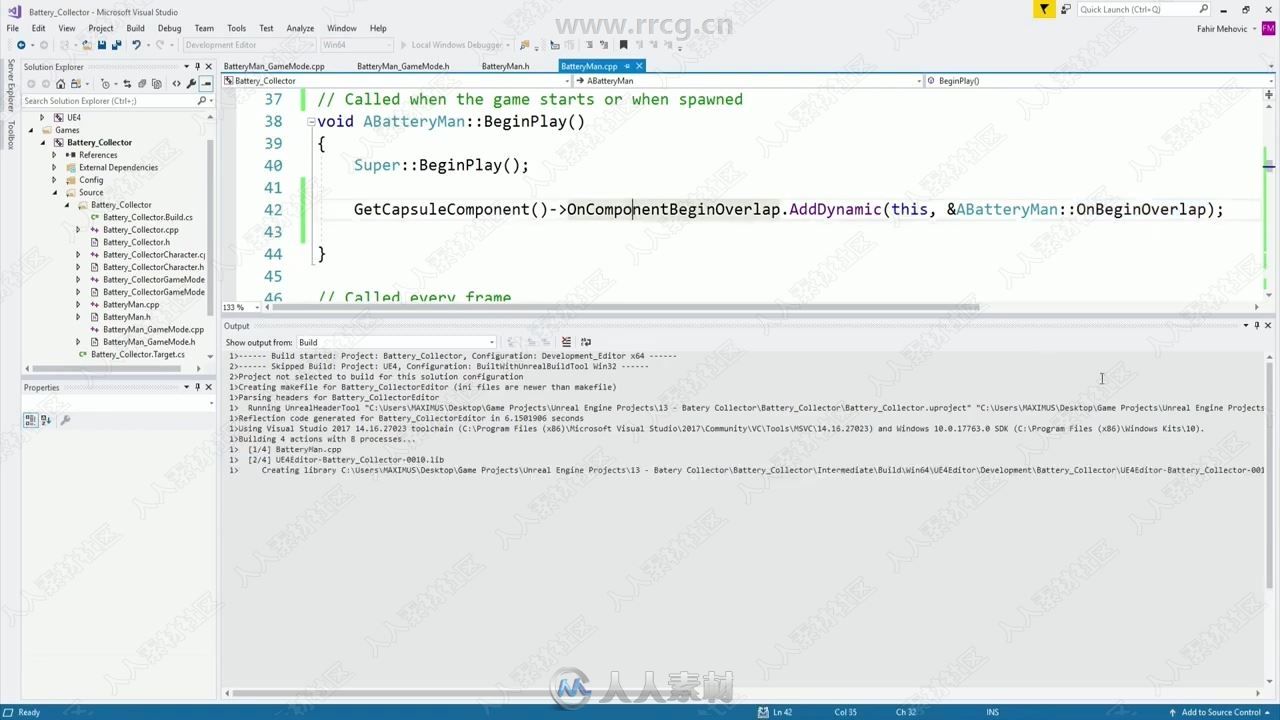Screen dimensions: 1280x720
Task: Click Add to Source Control in status bar
Action: pyautogui.click(x=1221, y=712)
